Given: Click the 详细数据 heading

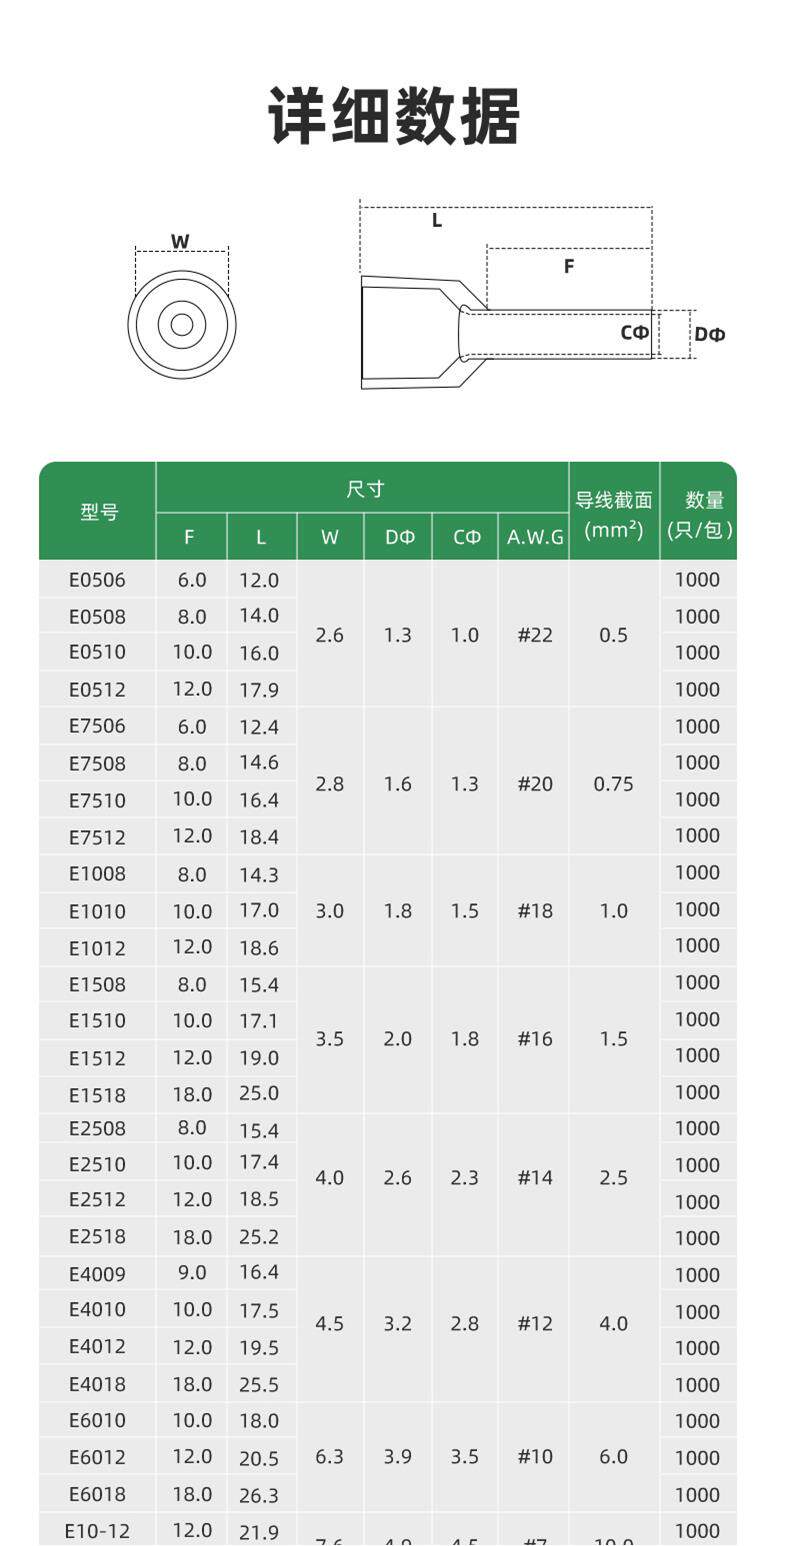Looking at the screenshot, I should click(394, 118).
